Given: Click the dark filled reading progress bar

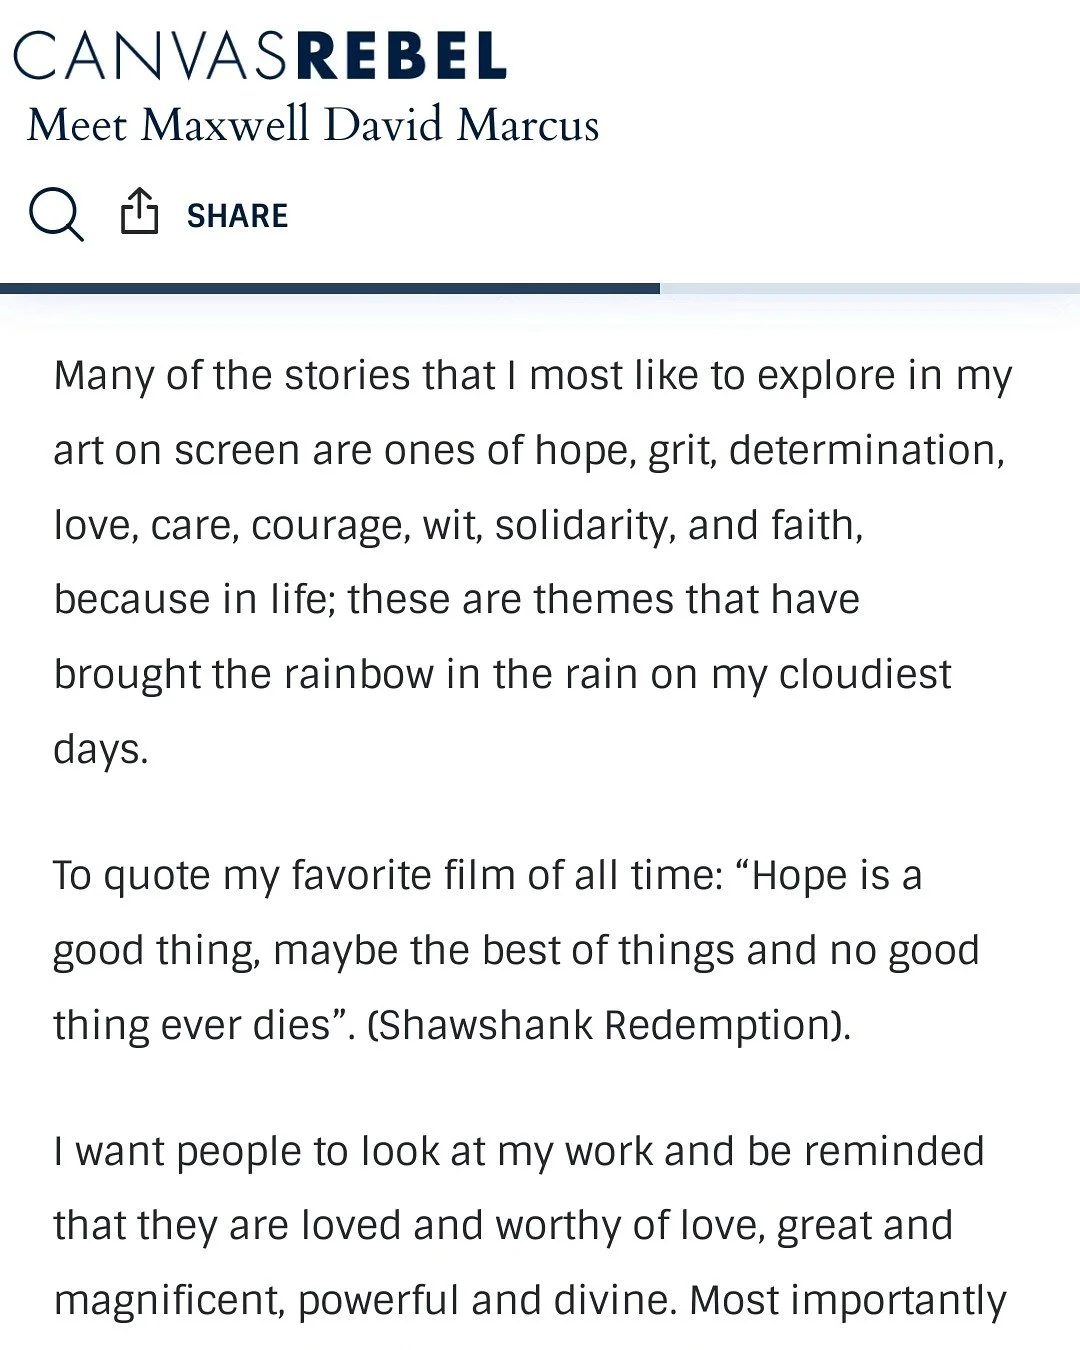Looking at the screenshot, I should pyautogui.click(x=330, y=288).
